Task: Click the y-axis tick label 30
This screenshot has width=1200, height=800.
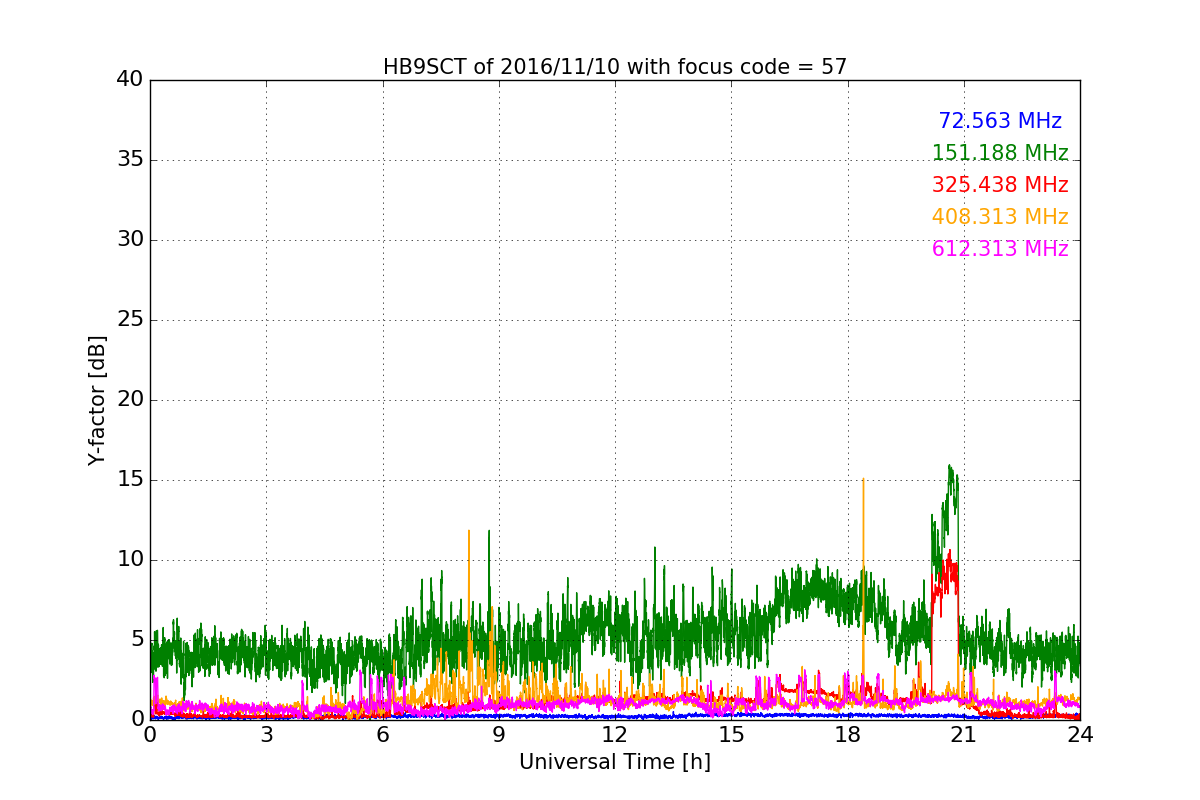Action: 130,240
